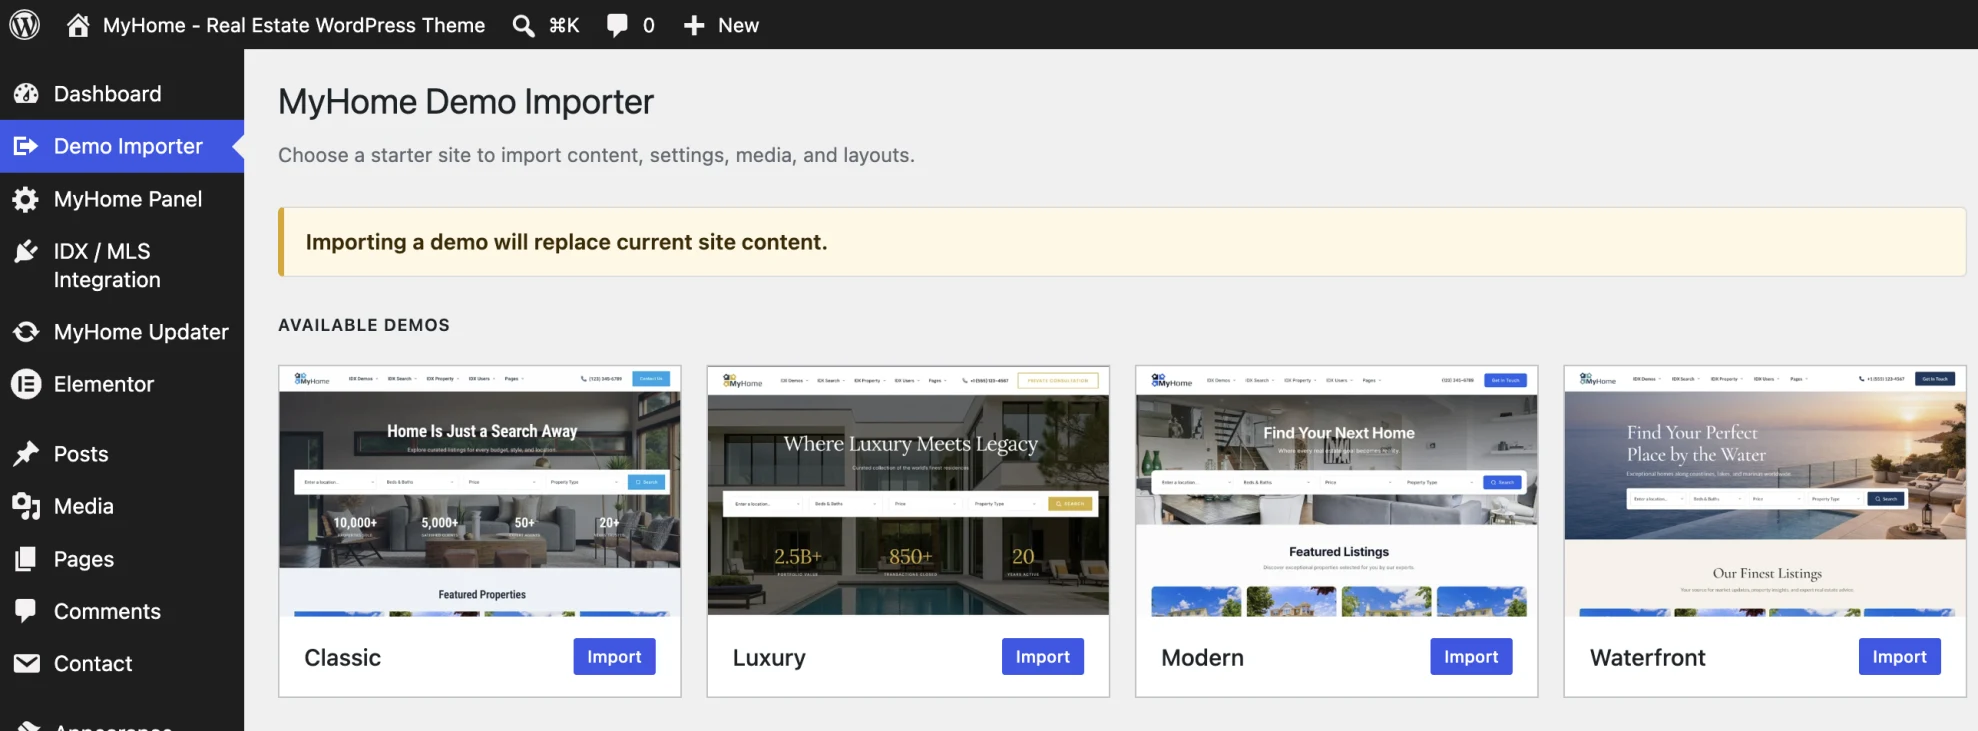This screenshot has height=731, width=1978.
Task: Go to IDX / MLS Integration
Action: coord(122,265)
